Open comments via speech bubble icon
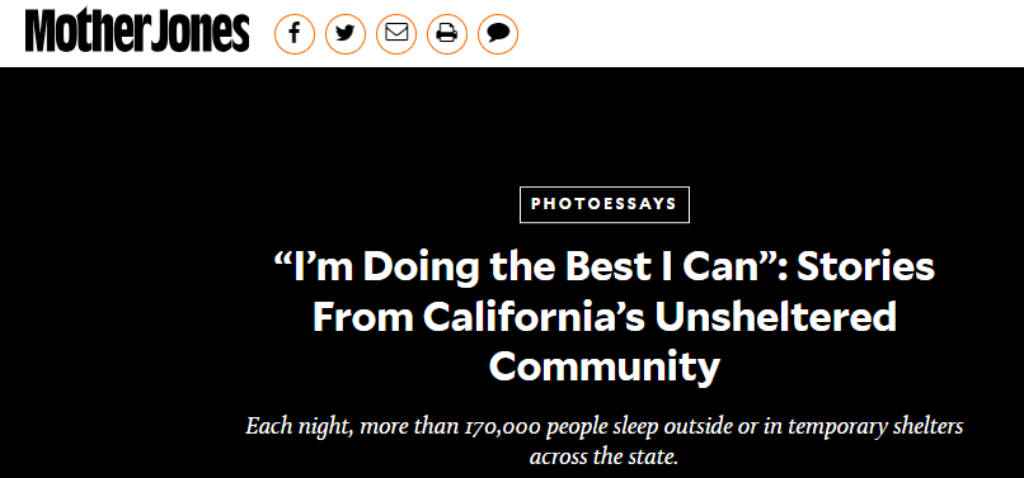Image resolution: width=1024 pixels, height=478 pixels. (x=498, y=34)
